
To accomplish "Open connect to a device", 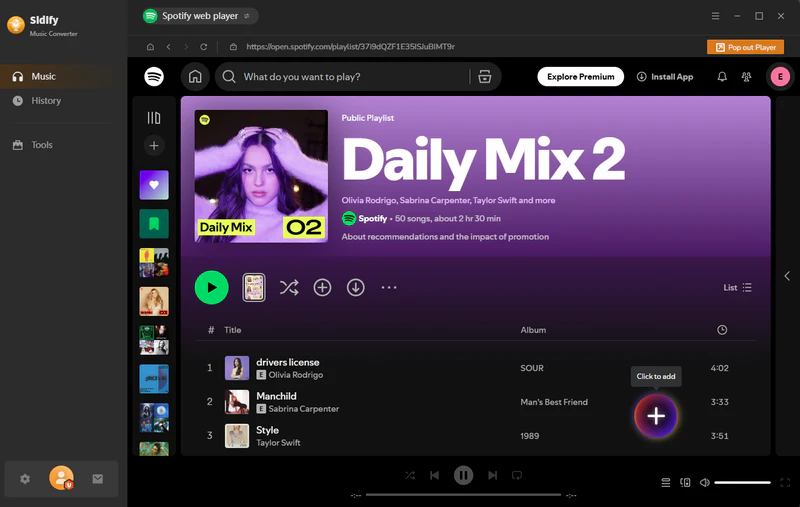I will tap(685, 483).
